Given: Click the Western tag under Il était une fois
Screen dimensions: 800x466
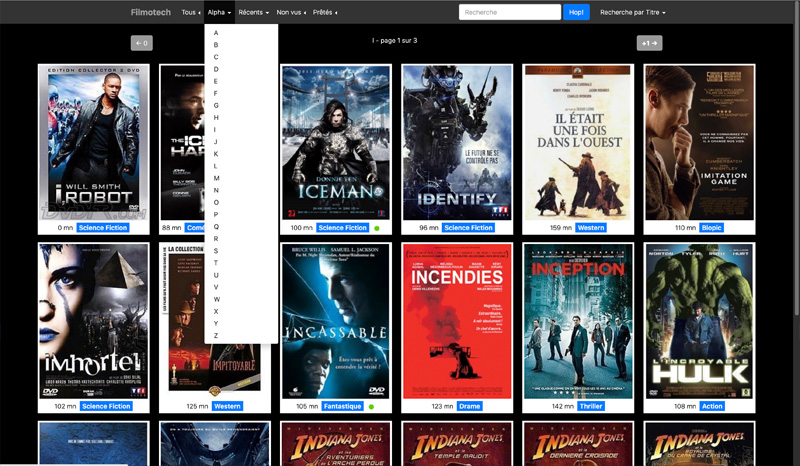Looking at the screenshot, I should pos(591,228).
